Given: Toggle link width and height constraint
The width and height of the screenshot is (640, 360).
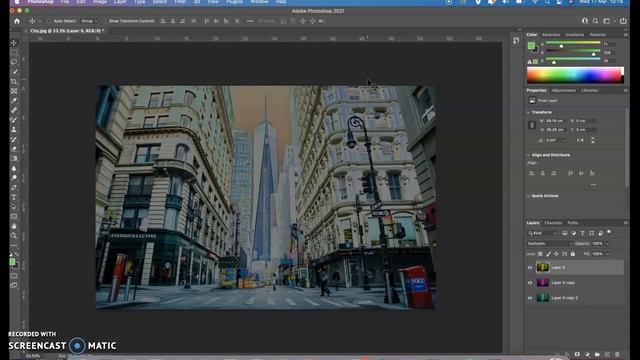Looking at the screenshot, I should pos(531,125).
